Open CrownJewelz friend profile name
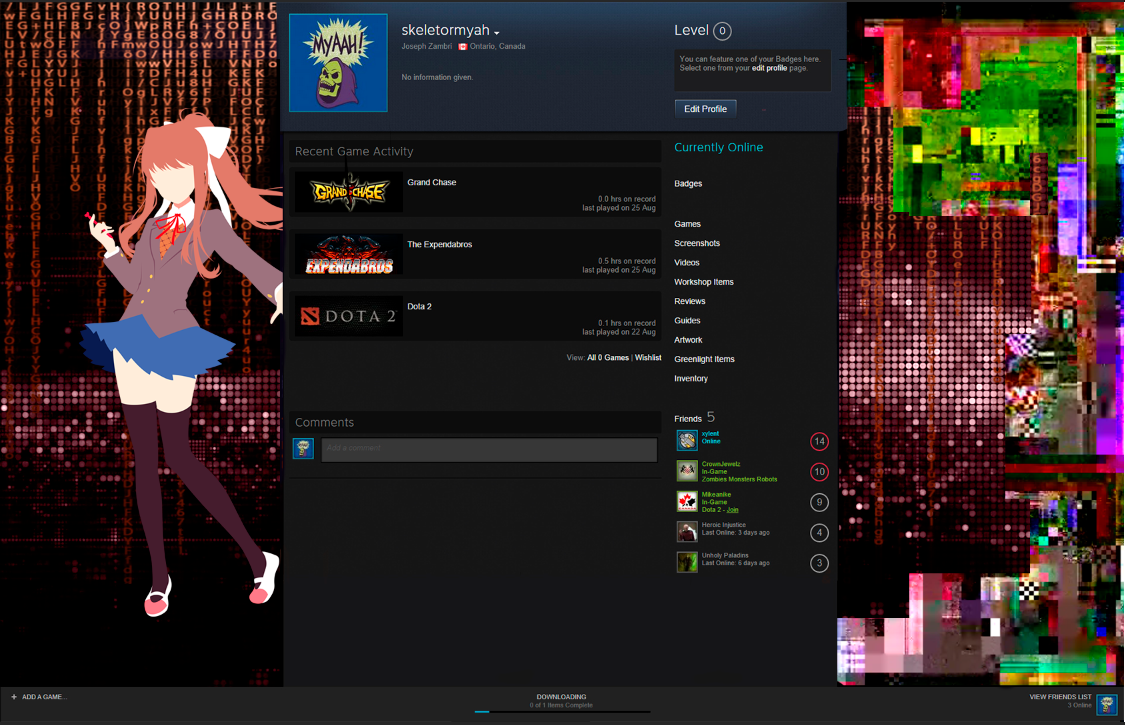The width and height of the screenshot is (1125, 725). pyautogui.click(x=721, y=464)
